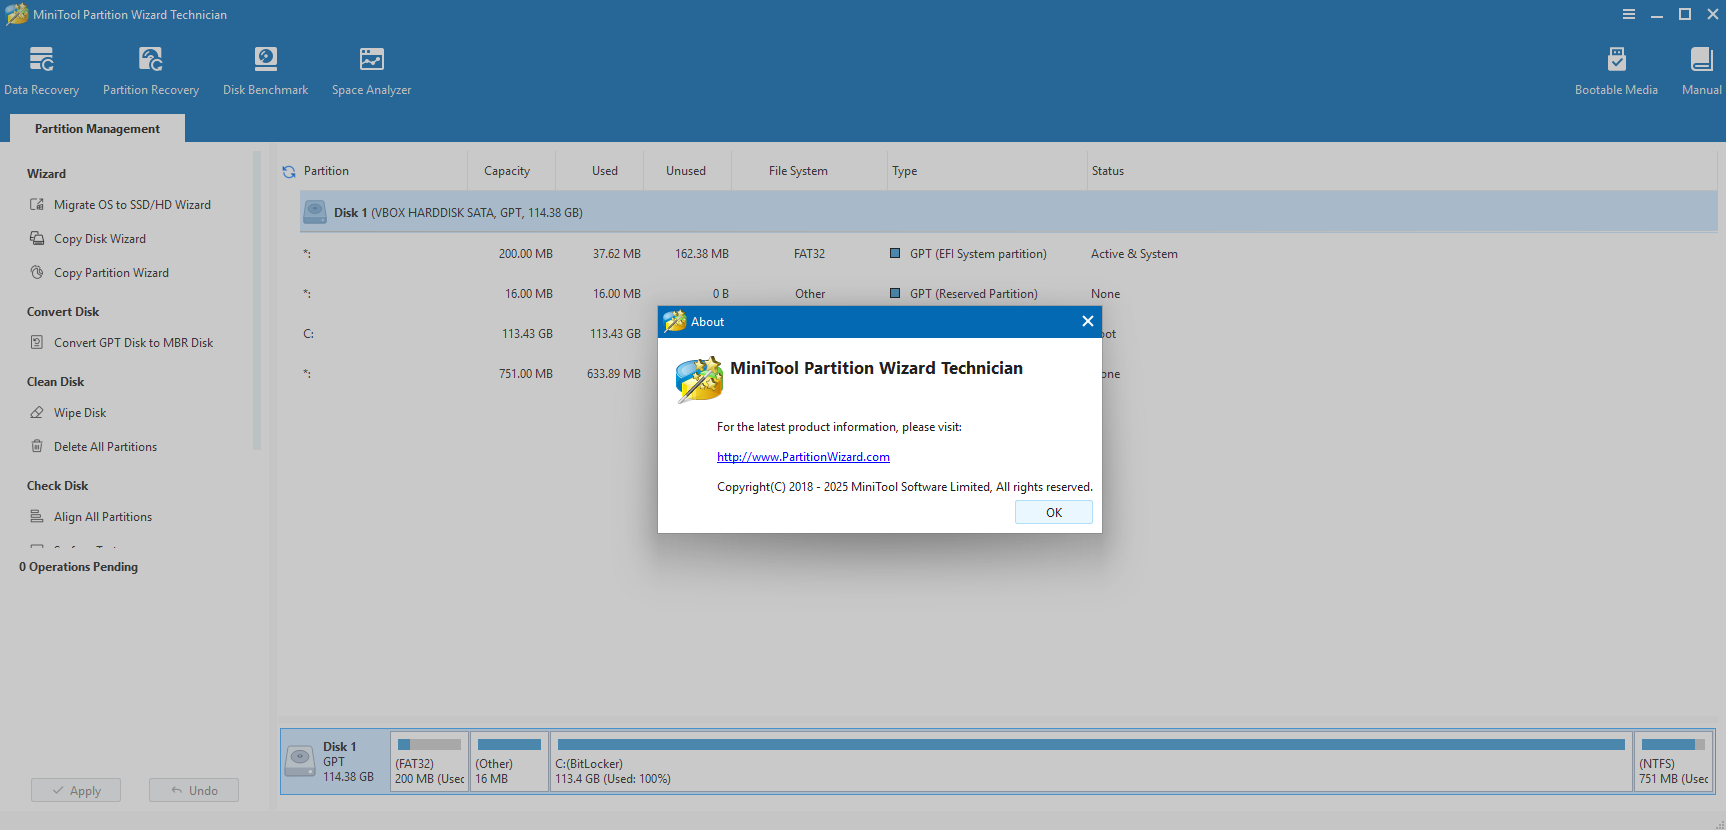Click the Wipe Disk eraser icon

tap(37, 412)
